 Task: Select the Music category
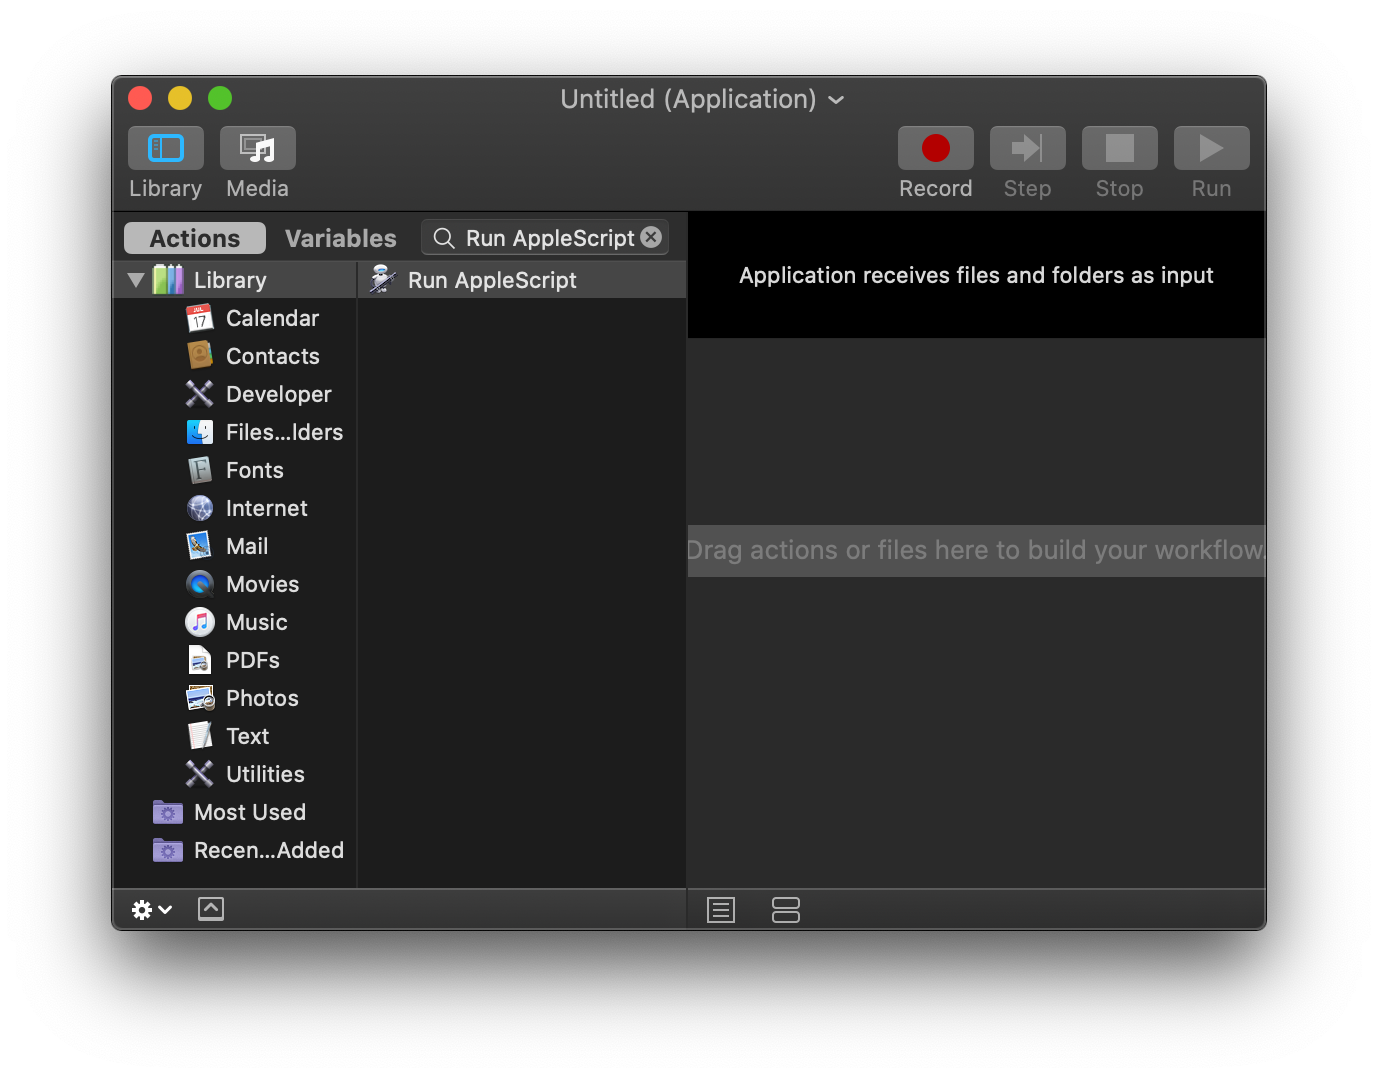click(235, 622)
